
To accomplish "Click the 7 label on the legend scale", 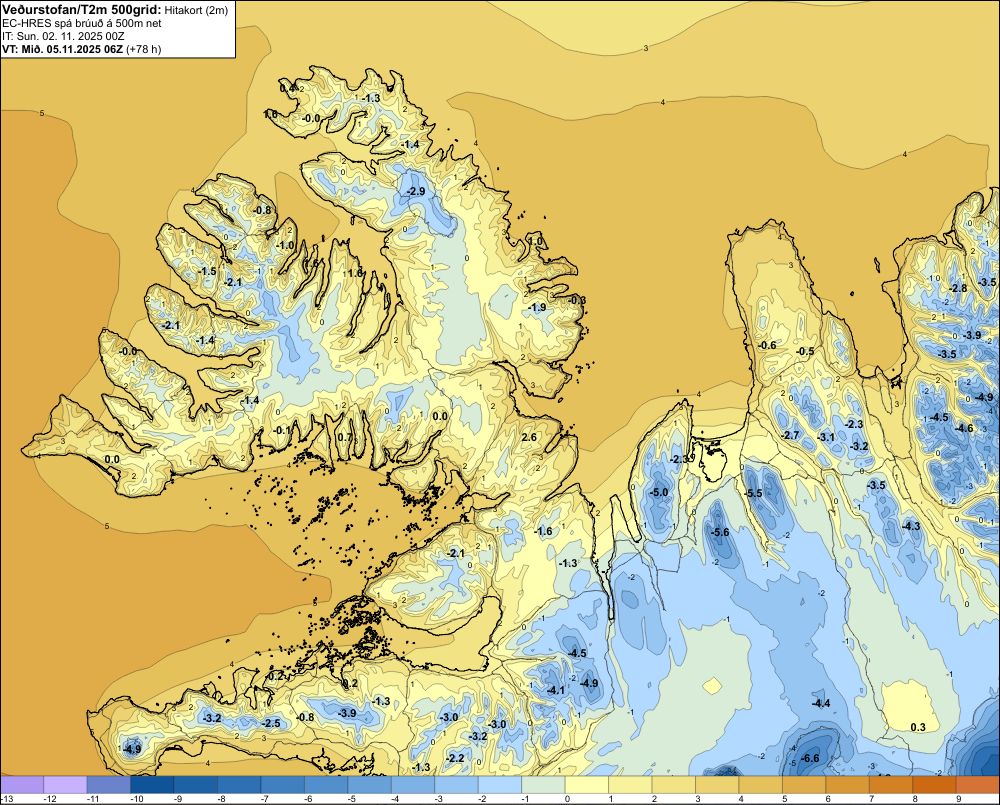I will [x=871, y=799].
